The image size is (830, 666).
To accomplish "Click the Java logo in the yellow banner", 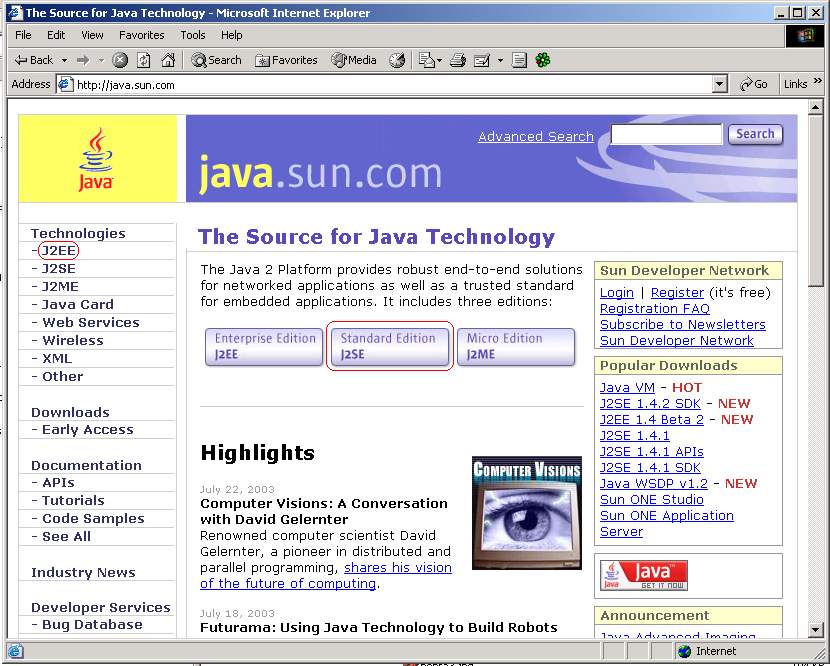I will click(x=96, y=159).
